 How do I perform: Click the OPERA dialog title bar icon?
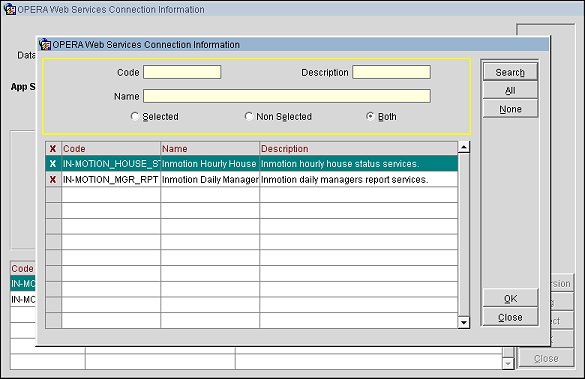tap(45, 44)
